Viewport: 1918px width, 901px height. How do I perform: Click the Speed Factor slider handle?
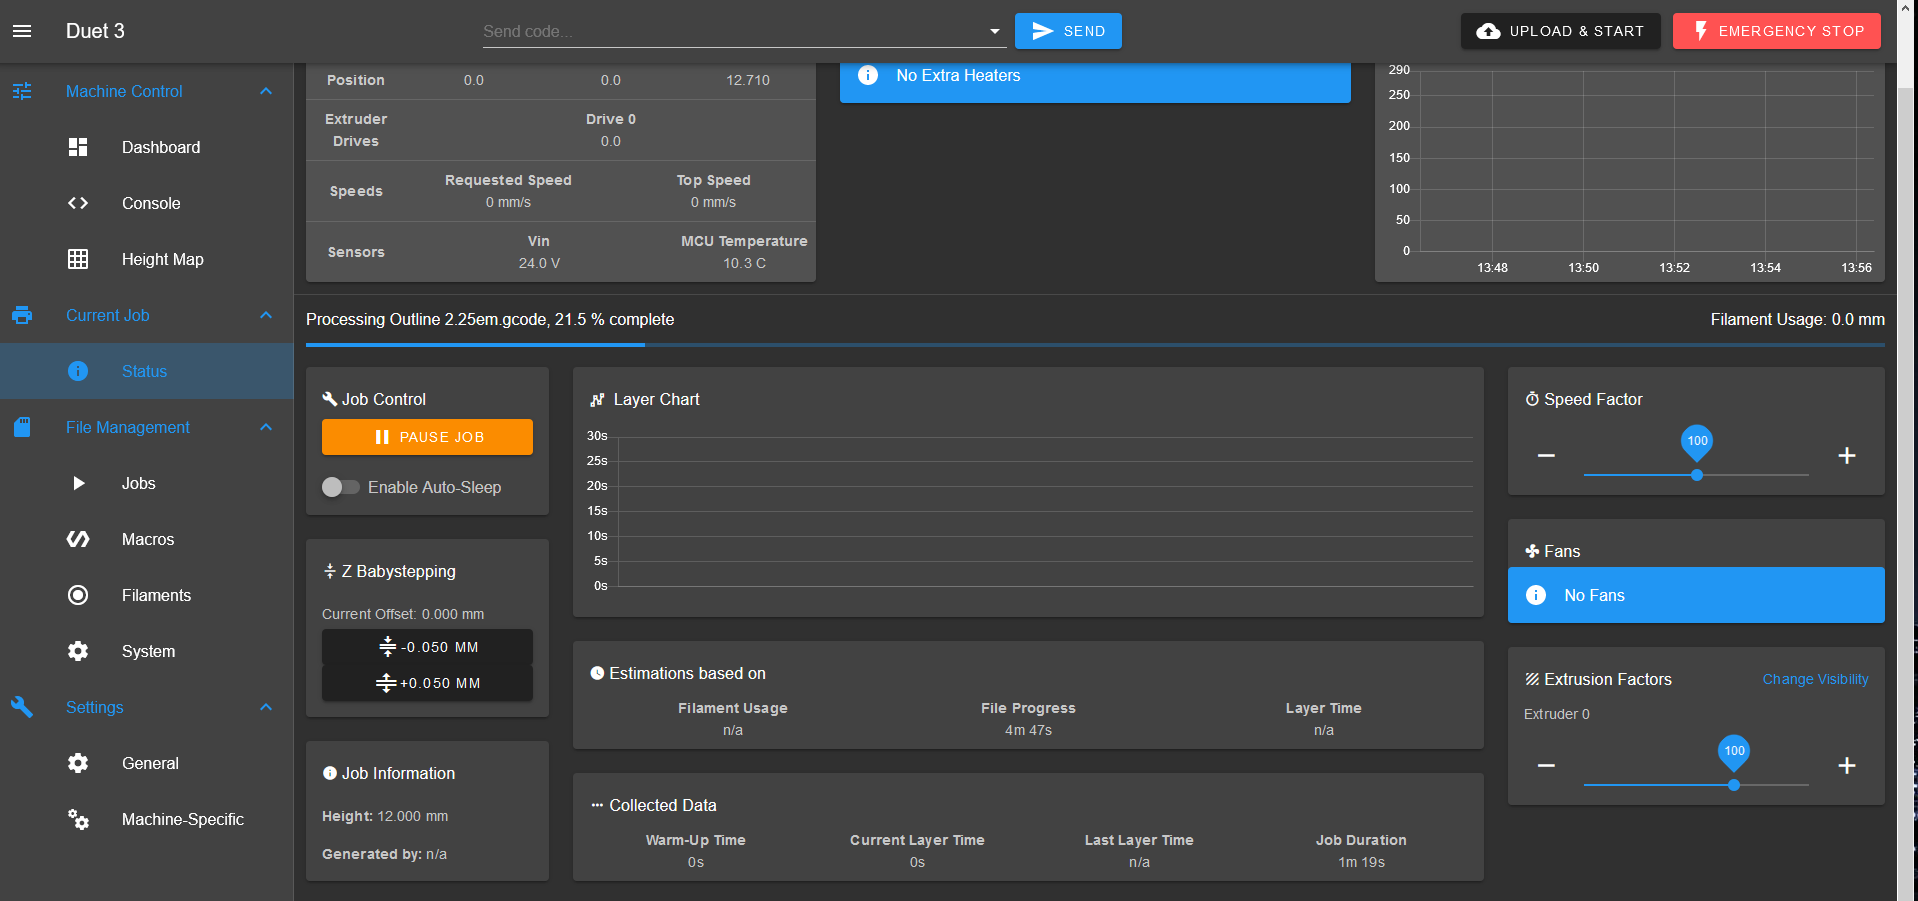[x=1697, y=475]
